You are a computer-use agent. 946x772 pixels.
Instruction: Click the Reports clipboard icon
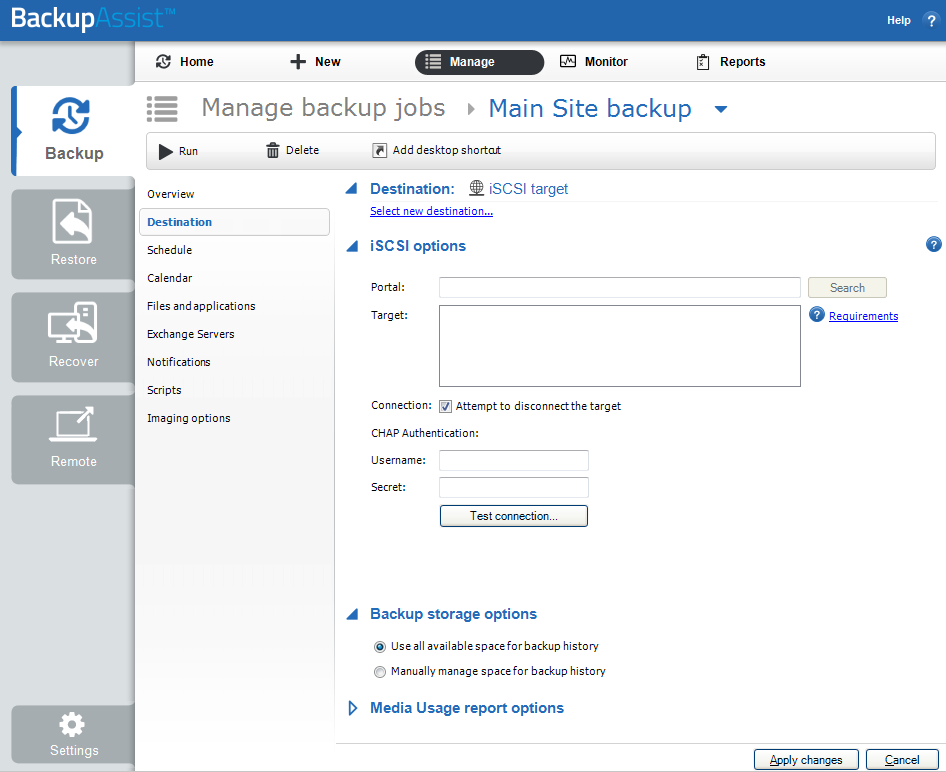click(703, 62)
